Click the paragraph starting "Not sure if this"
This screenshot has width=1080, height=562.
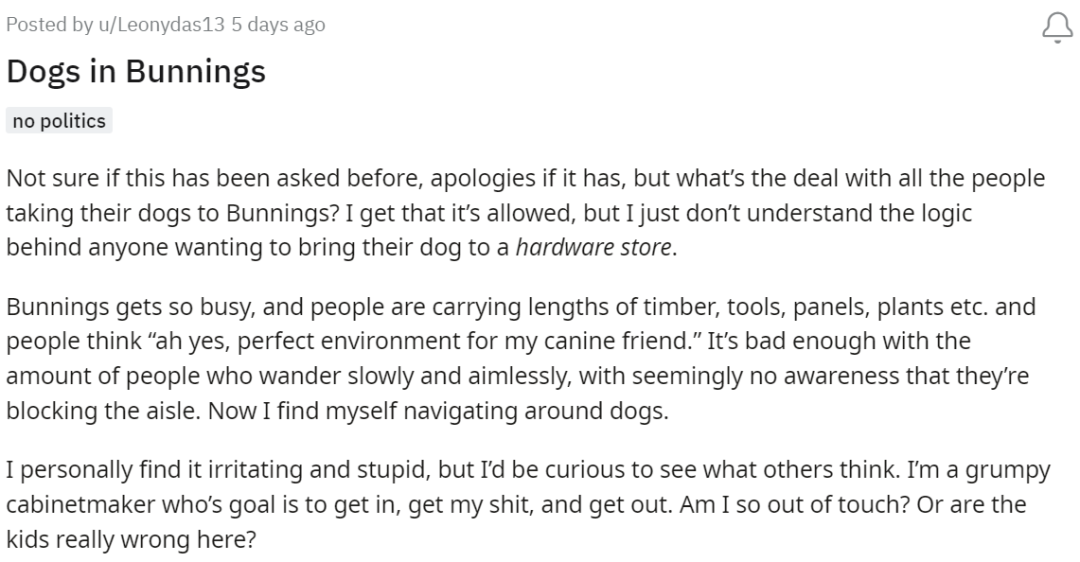tap(500, 213)
